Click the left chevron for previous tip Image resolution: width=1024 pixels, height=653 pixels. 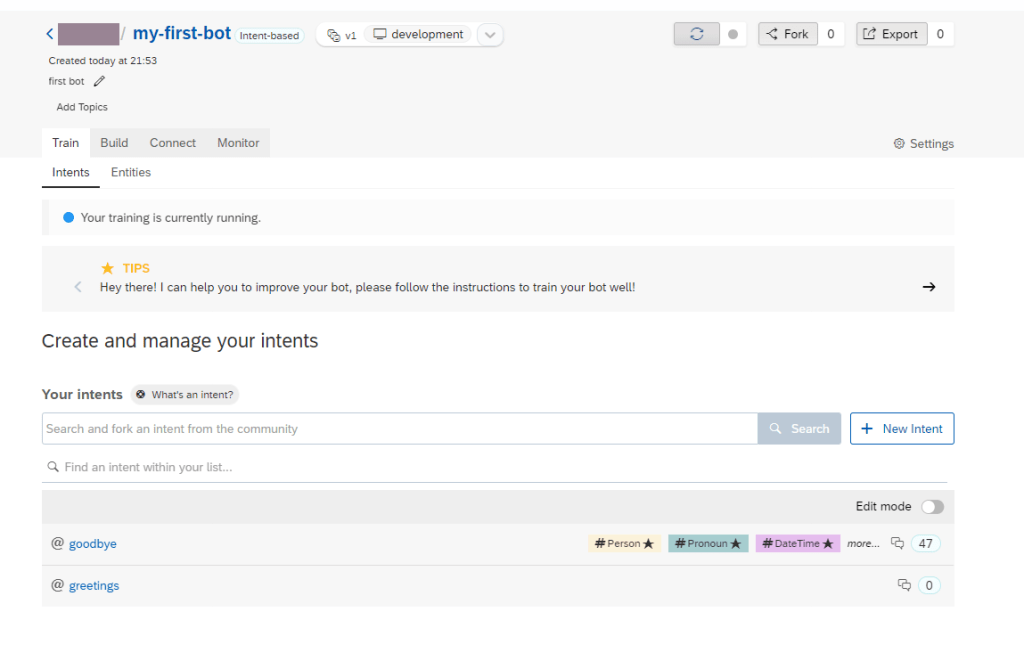click(78, 287)
